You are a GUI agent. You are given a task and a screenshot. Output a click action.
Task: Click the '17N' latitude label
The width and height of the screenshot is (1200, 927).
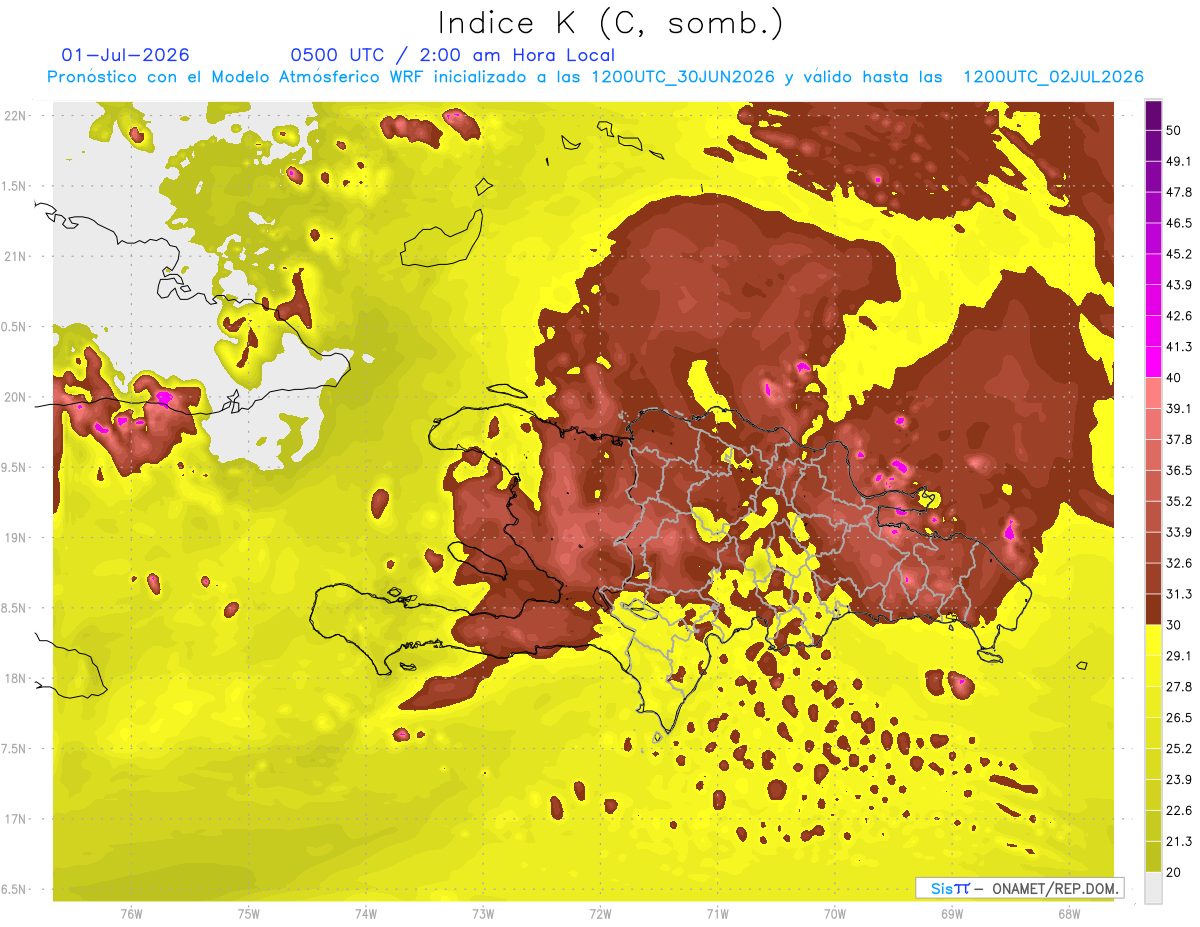click(x=16, y=819)
